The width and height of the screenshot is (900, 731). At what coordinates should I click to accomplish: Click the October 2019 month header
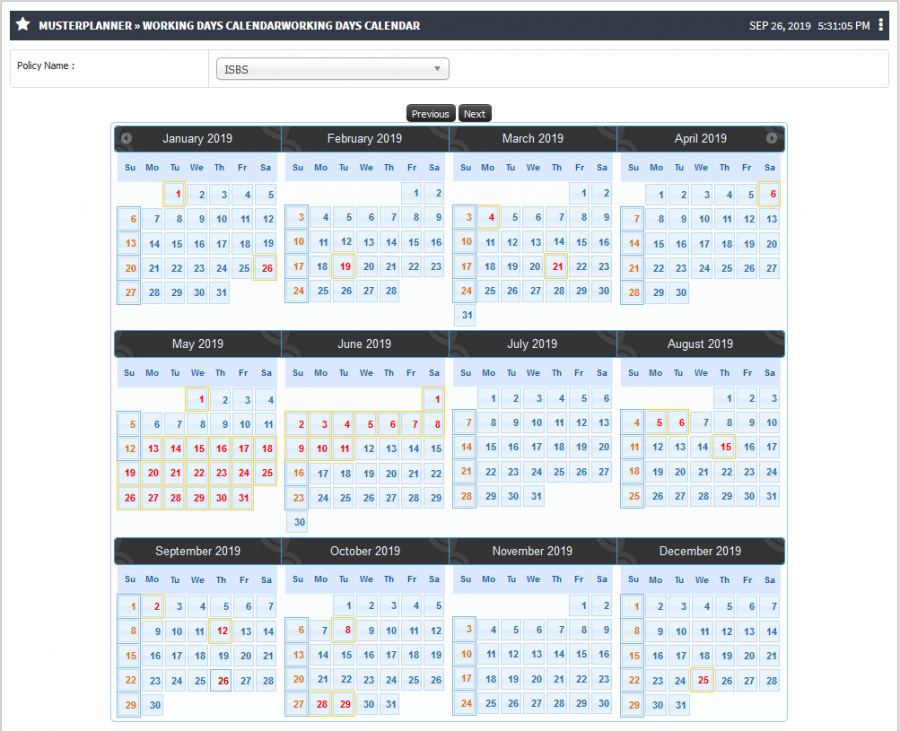tap(365, 551)
